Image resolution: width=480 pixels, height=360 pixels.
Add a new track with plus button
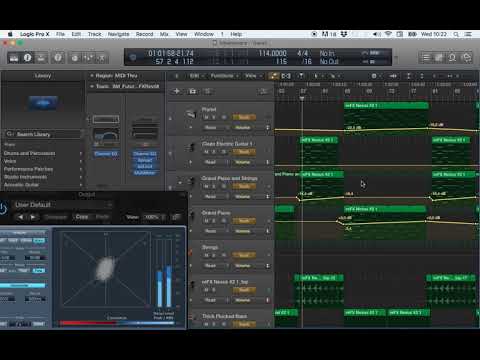point(177,91)
